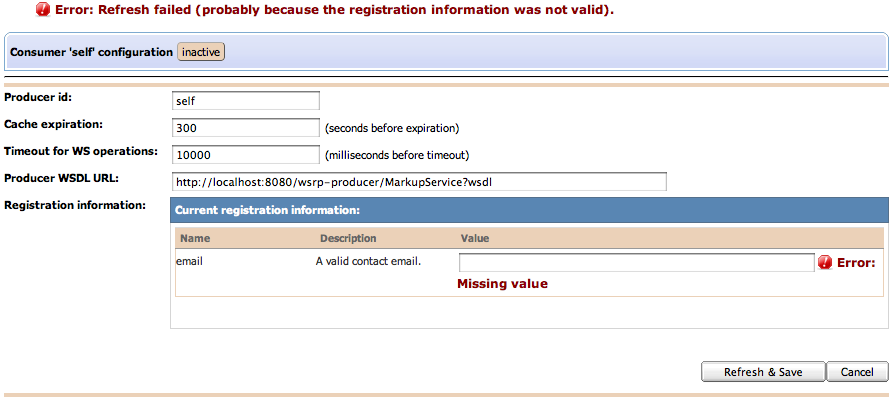Image resolution: width=893 pixels, height=402 pixels.
Task: Click the Consumer 'self' configuration title
Action: (x=91, y=51)
